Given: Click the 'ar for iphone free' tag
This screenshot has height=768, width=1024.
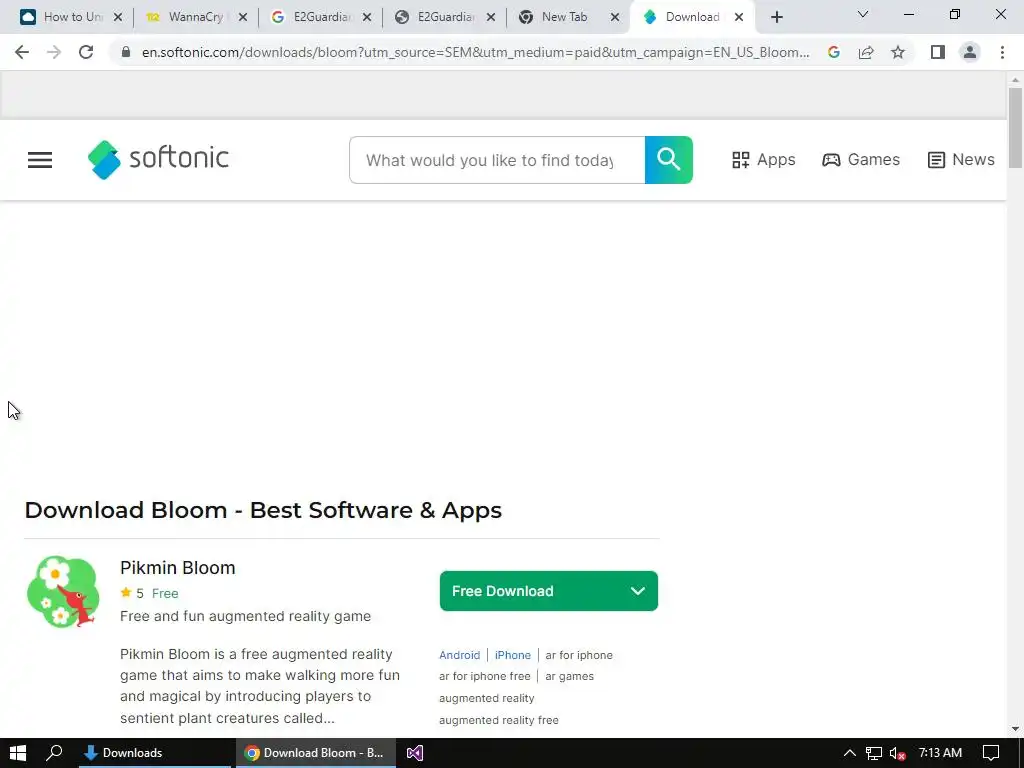Looking at the screenshot, I should click(x=485, y=677).
